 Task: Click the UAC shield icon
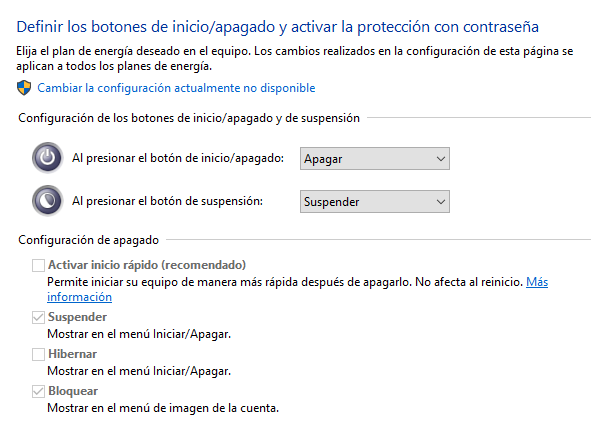tap(25, 88)
